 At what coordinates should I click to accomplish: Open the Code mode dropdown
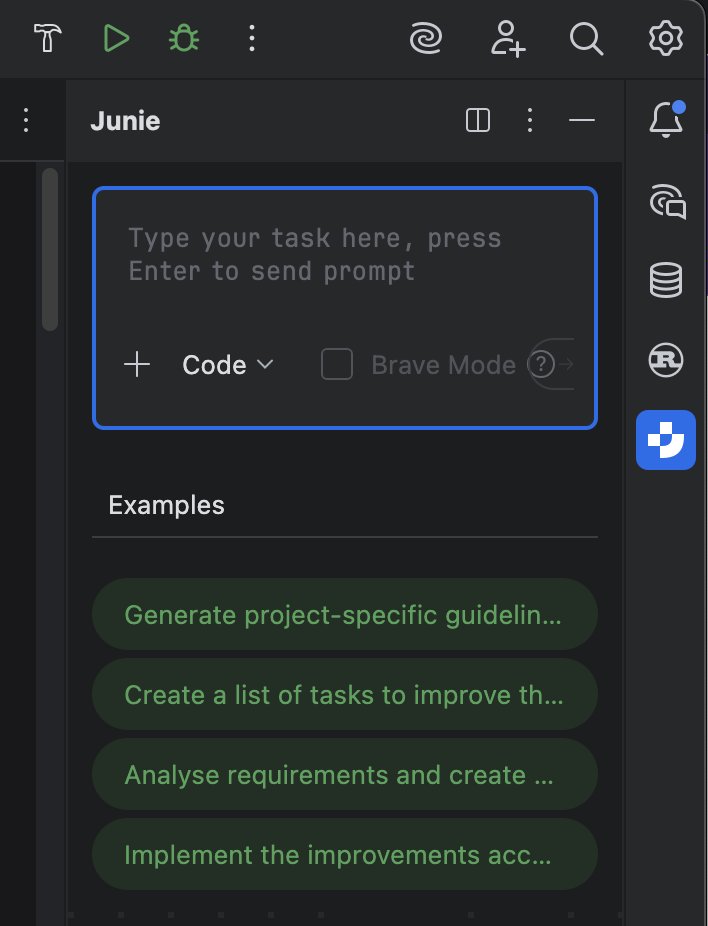coord(227,365)
